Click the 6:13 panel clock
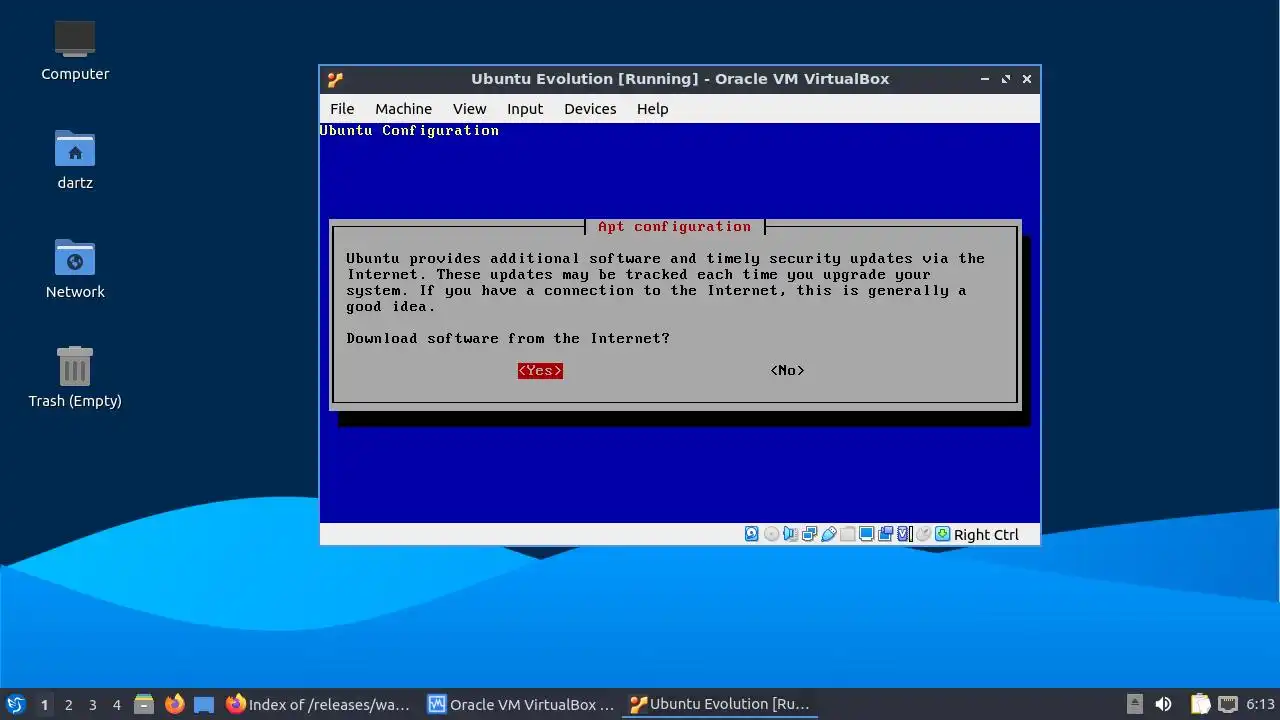Screen dimensions: 1280x720 1260,704
